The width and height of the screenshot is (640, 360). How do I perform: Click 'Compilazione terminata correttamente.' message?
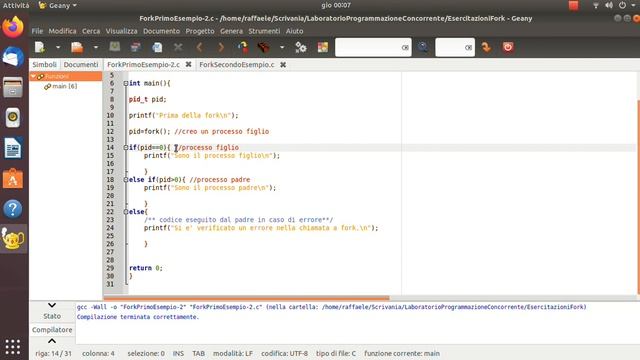coord(138,317)
